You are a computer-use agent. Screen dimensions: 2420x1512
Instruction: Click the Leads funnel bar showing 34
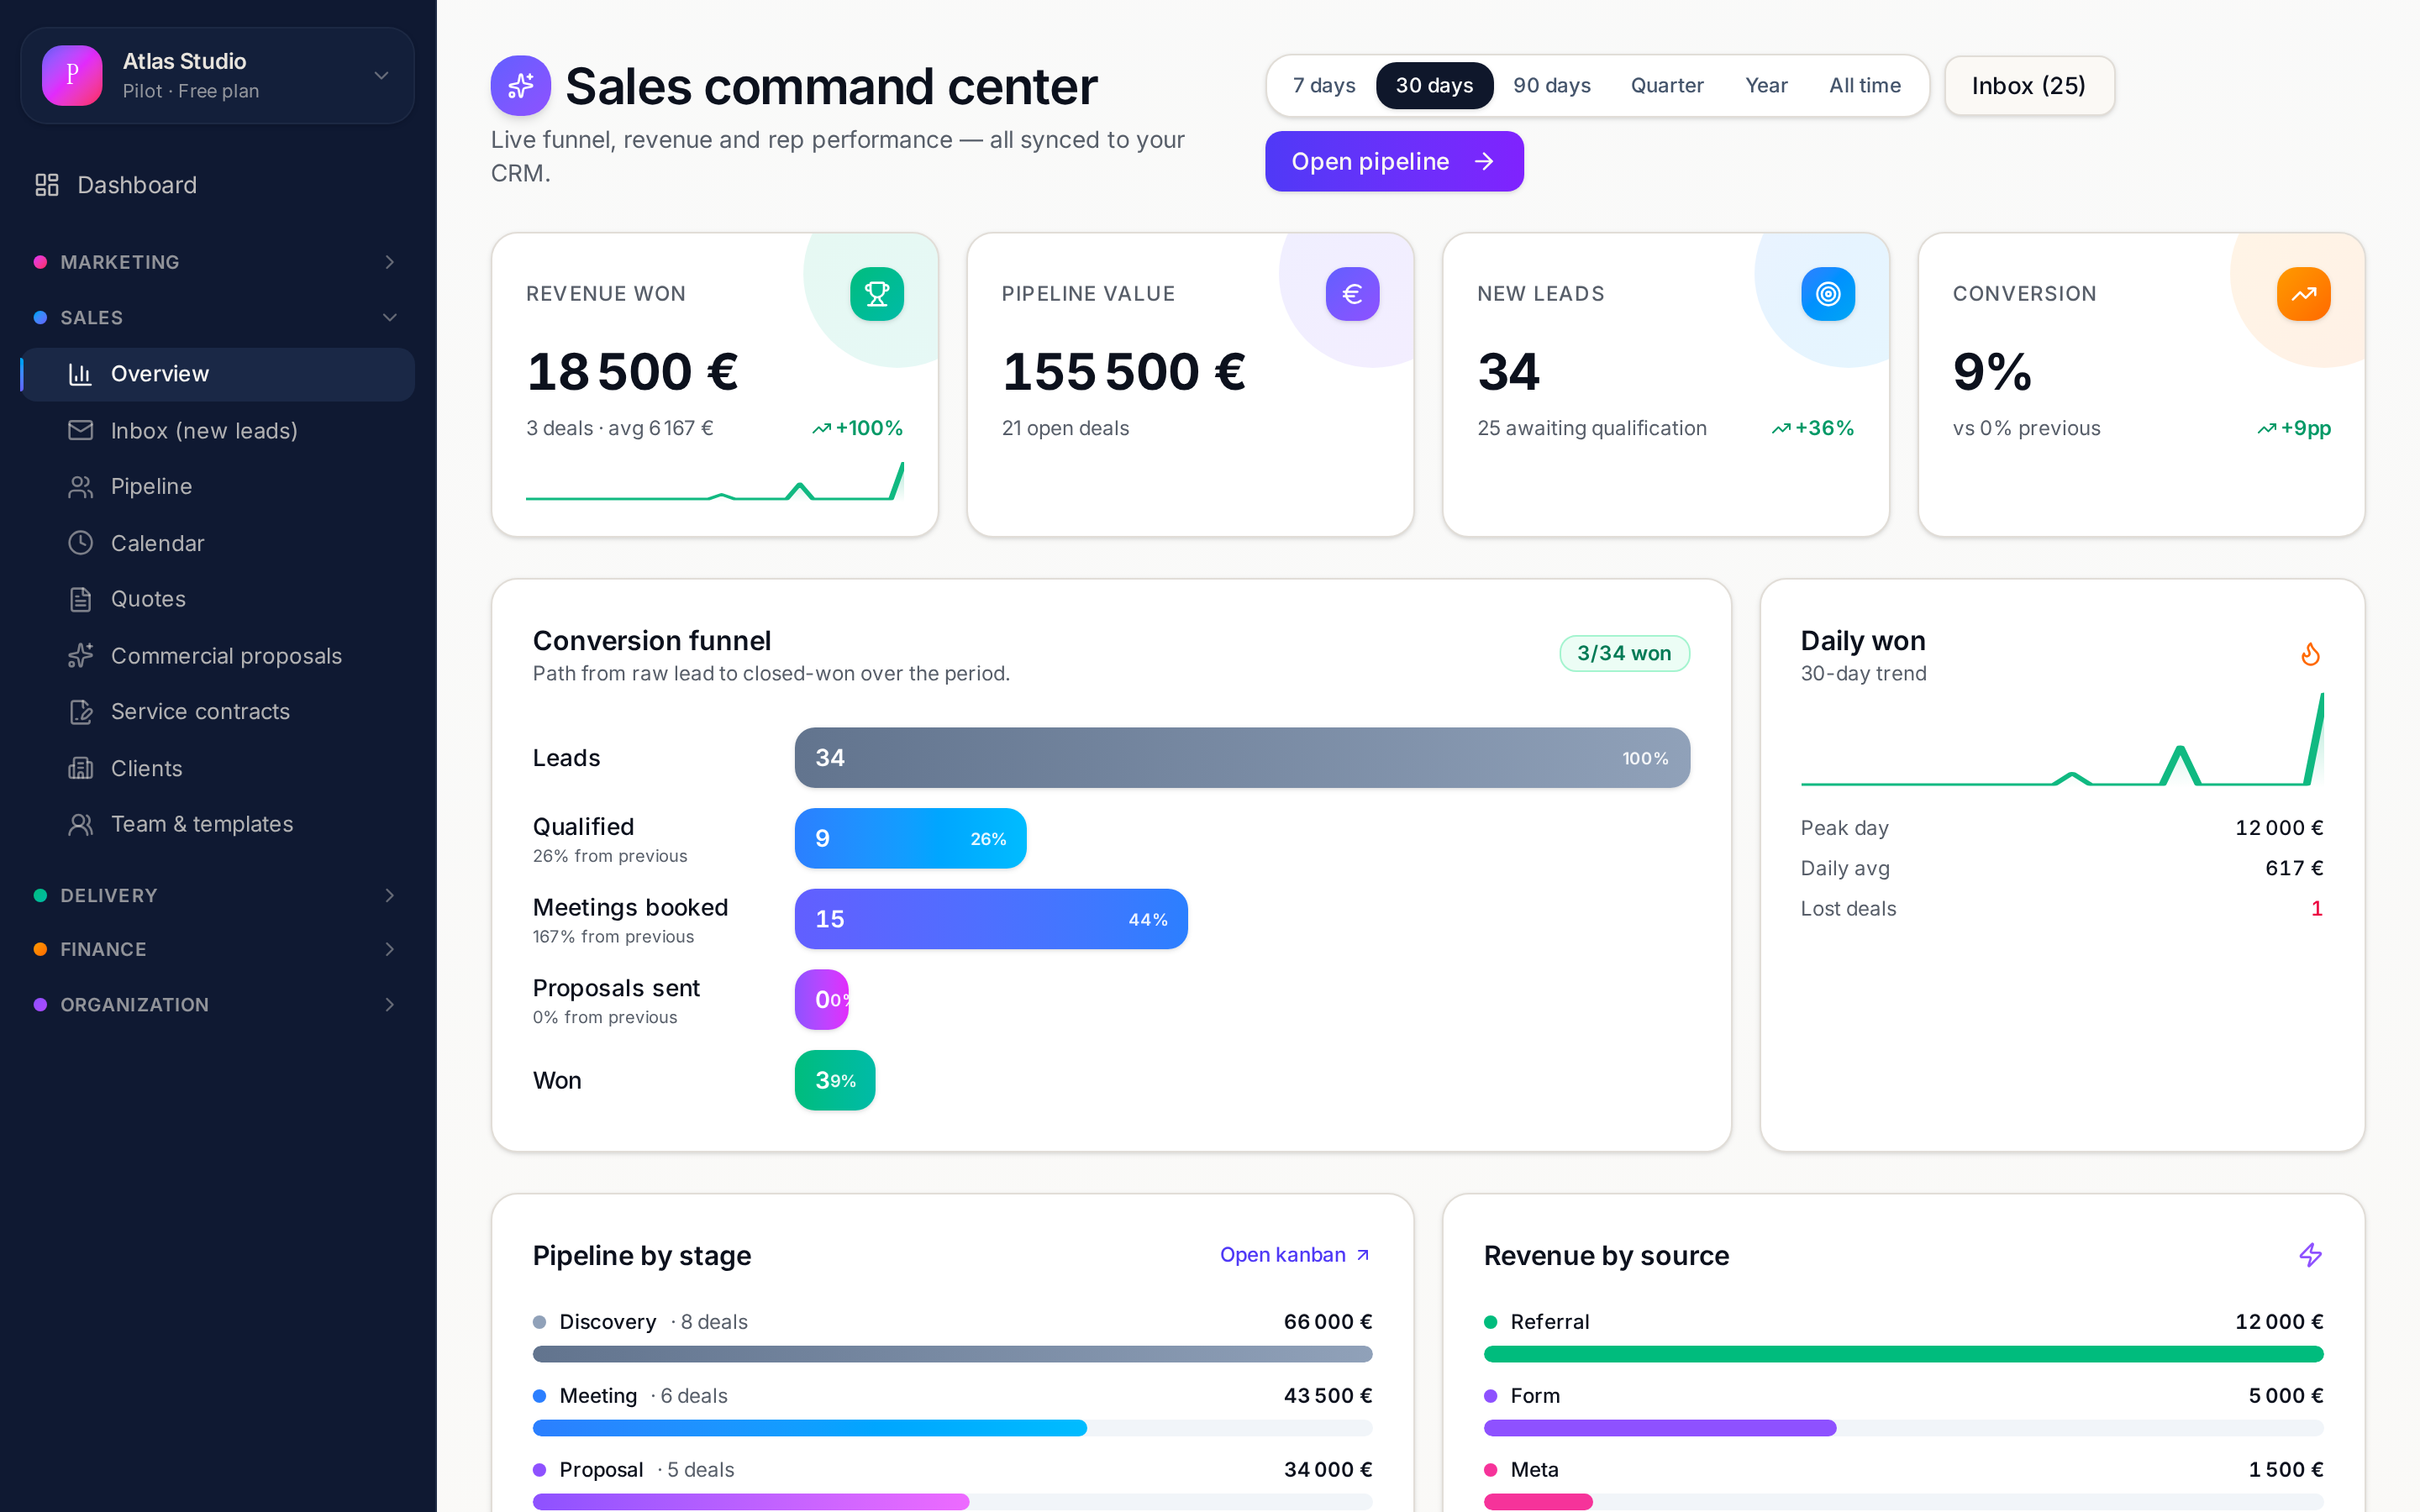point(1242,758)
